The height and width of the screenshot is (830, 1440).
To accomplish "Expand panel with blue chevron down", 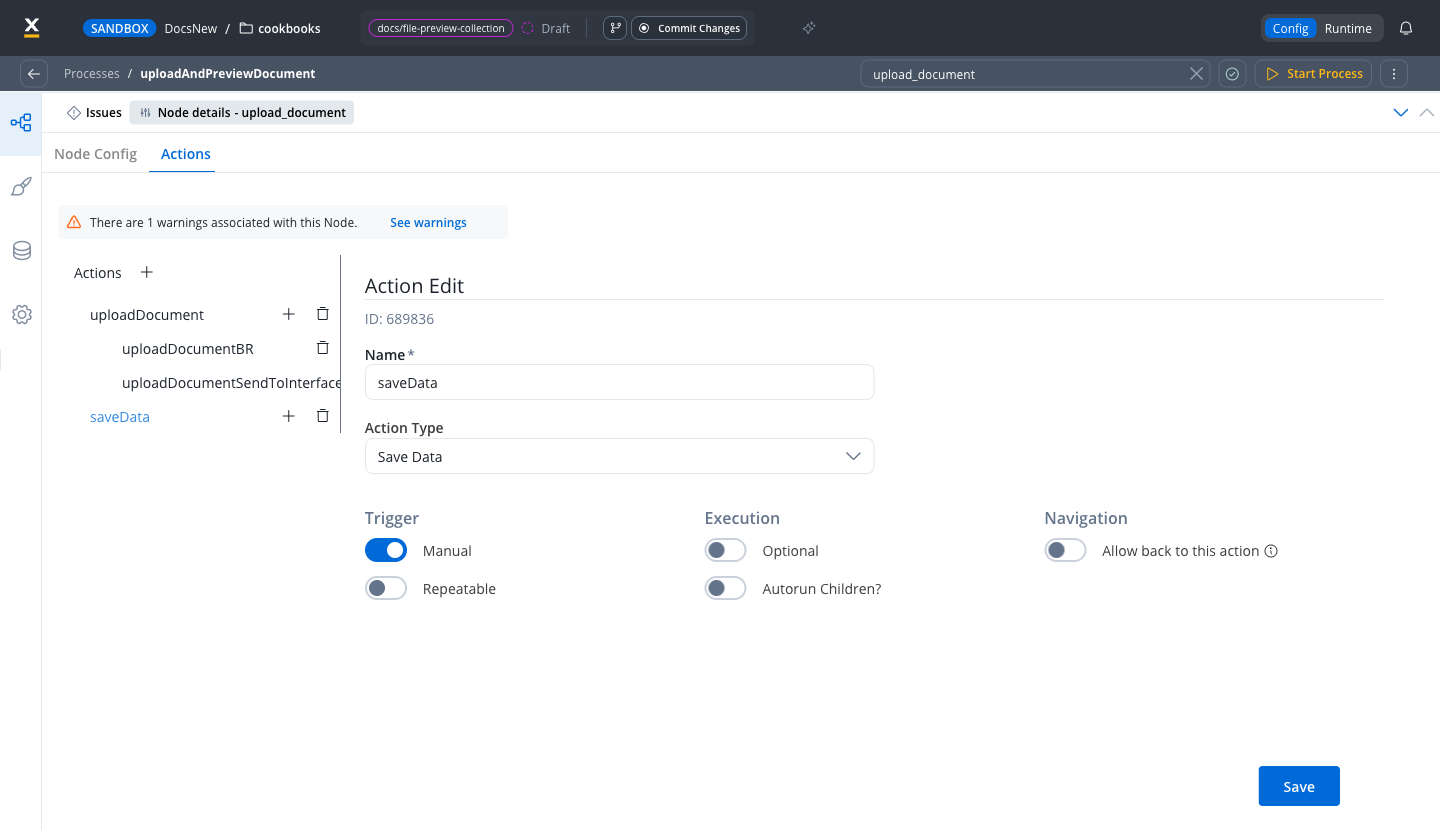I will (1401, 113).
